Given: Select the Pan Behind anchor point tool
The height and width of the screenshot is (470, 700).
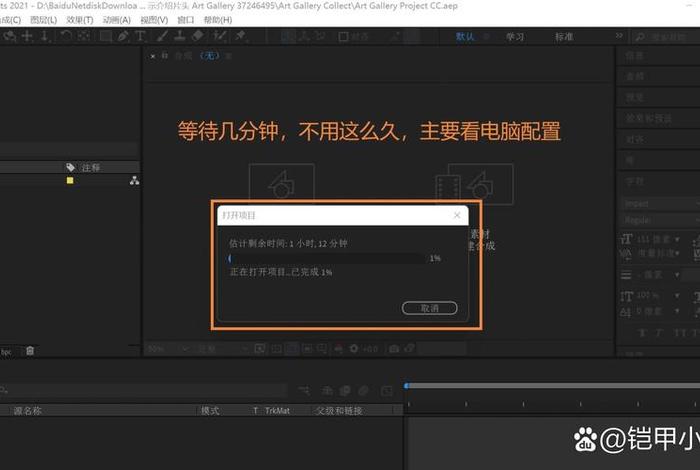Looking at the screenshot, I should tap(84, 36).
